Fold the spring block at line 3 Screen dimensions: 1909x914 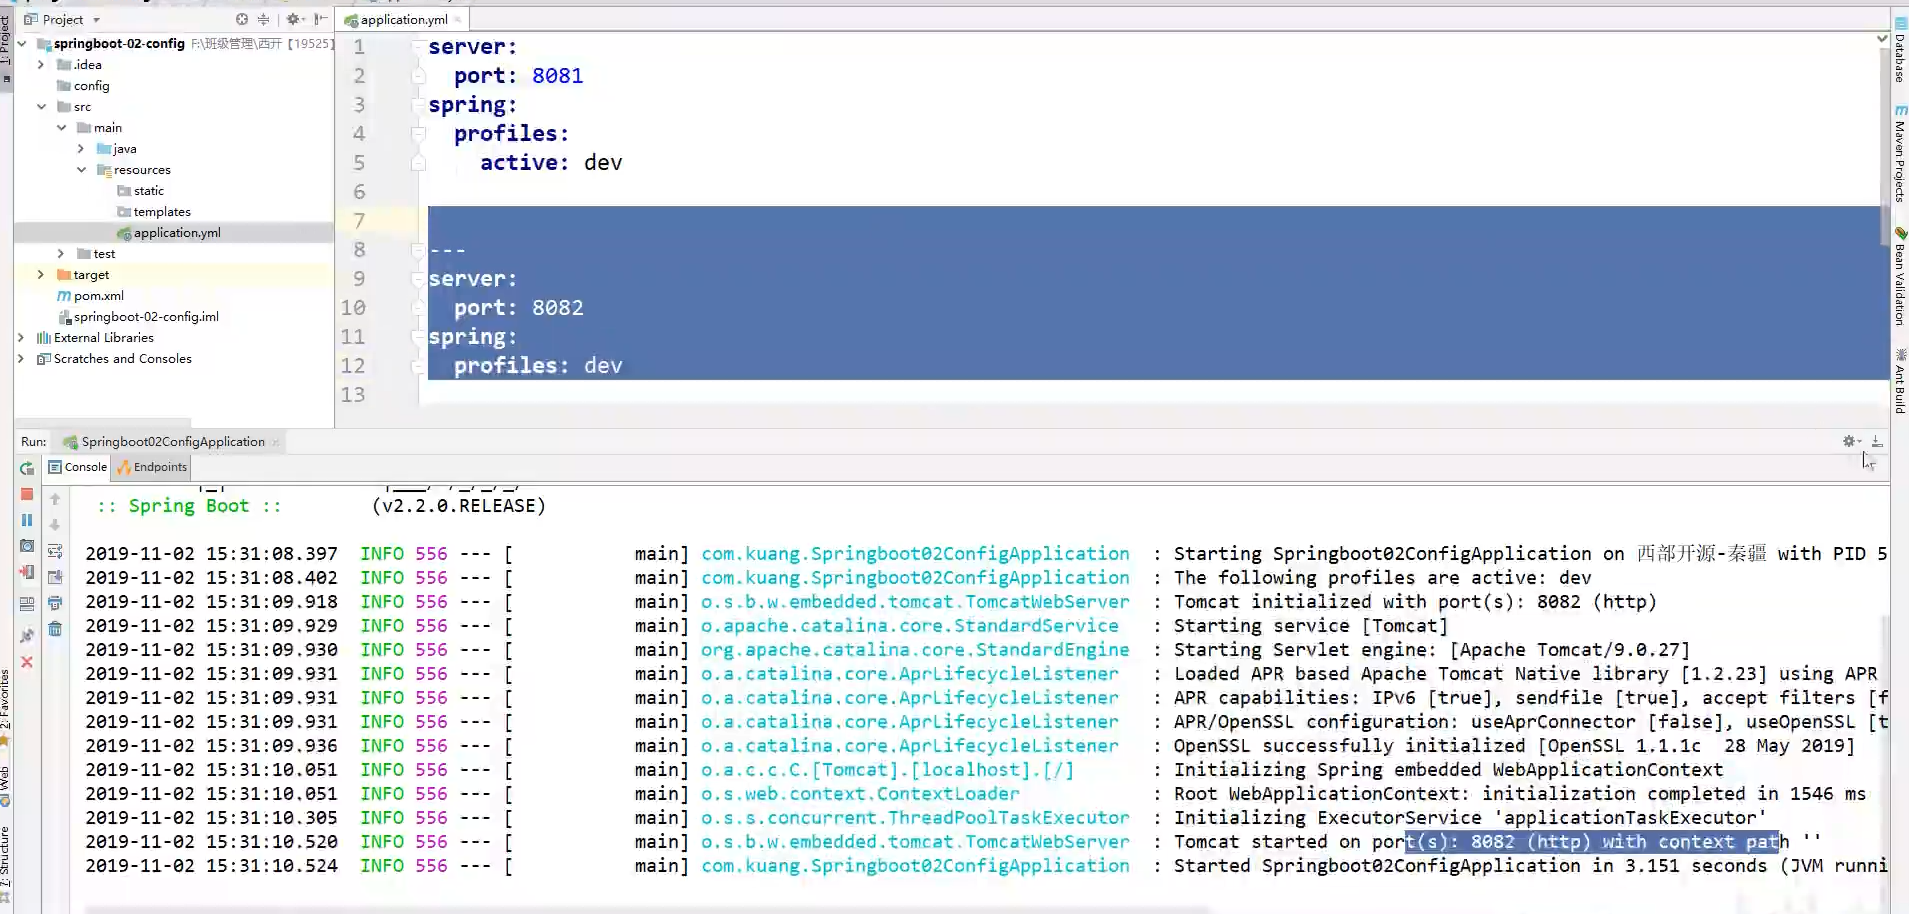[418, 105]
